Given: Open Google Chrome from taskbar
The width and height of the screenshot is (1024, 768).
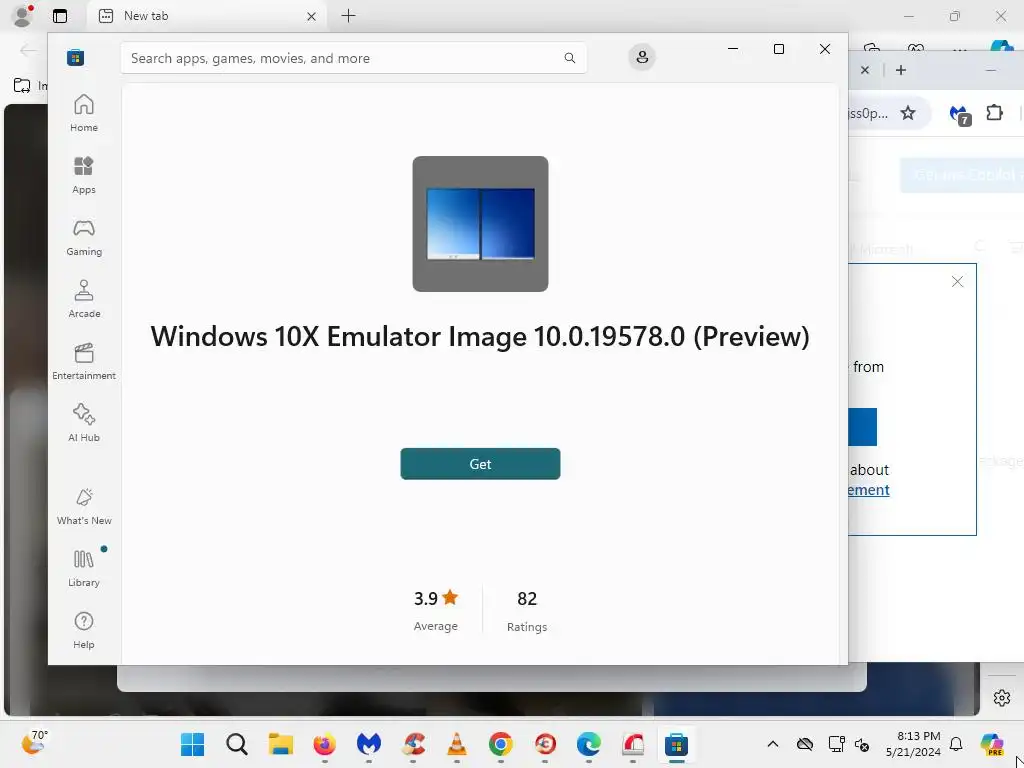Looking at the screenshot, I should coord(501,744).
